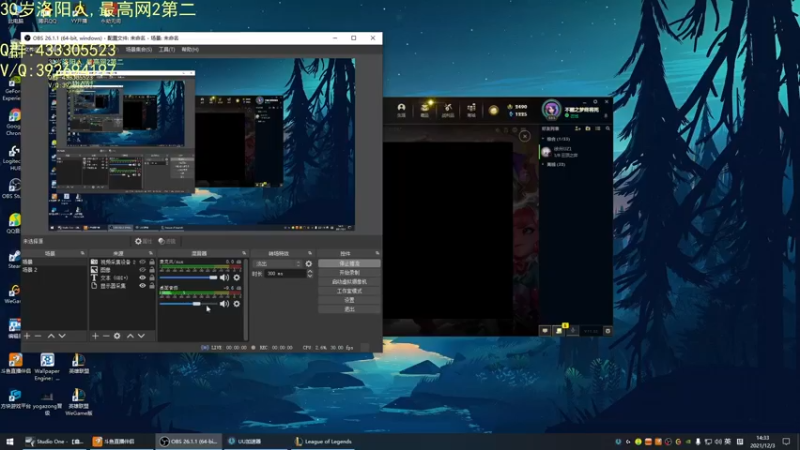Open the microphone/Aux audio settings gear
The image size is (800, 450).
pos(237,278)
